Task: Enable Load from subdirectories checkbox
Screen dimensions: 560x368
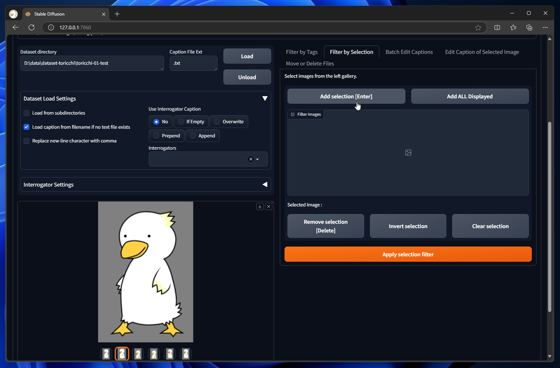Action: (x=26, y=113)
